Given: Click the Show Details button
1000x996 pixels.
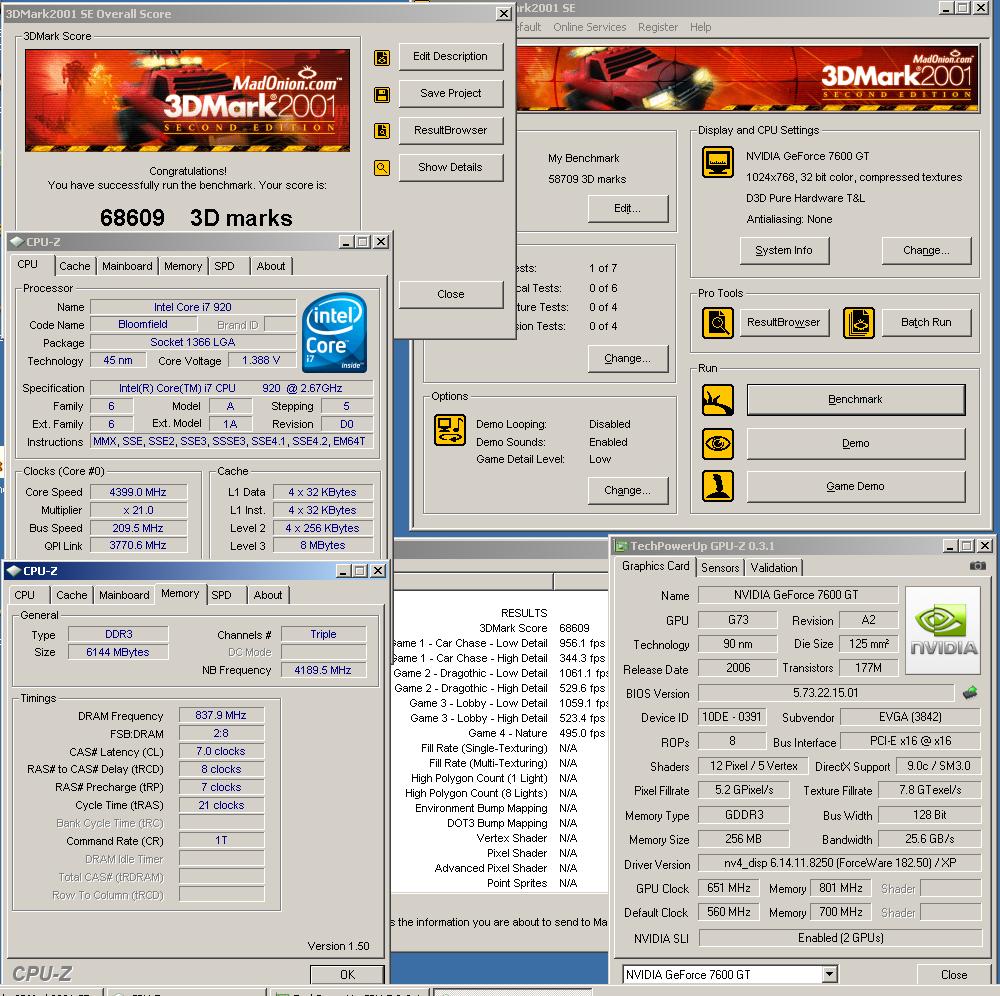Looking at the screenshot, I should click(450, 168).
